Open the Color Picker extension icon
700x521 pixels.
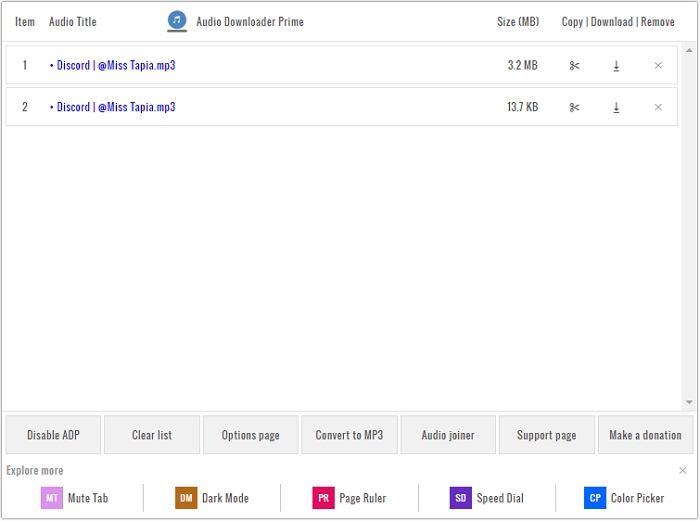(x=595, y=498)
